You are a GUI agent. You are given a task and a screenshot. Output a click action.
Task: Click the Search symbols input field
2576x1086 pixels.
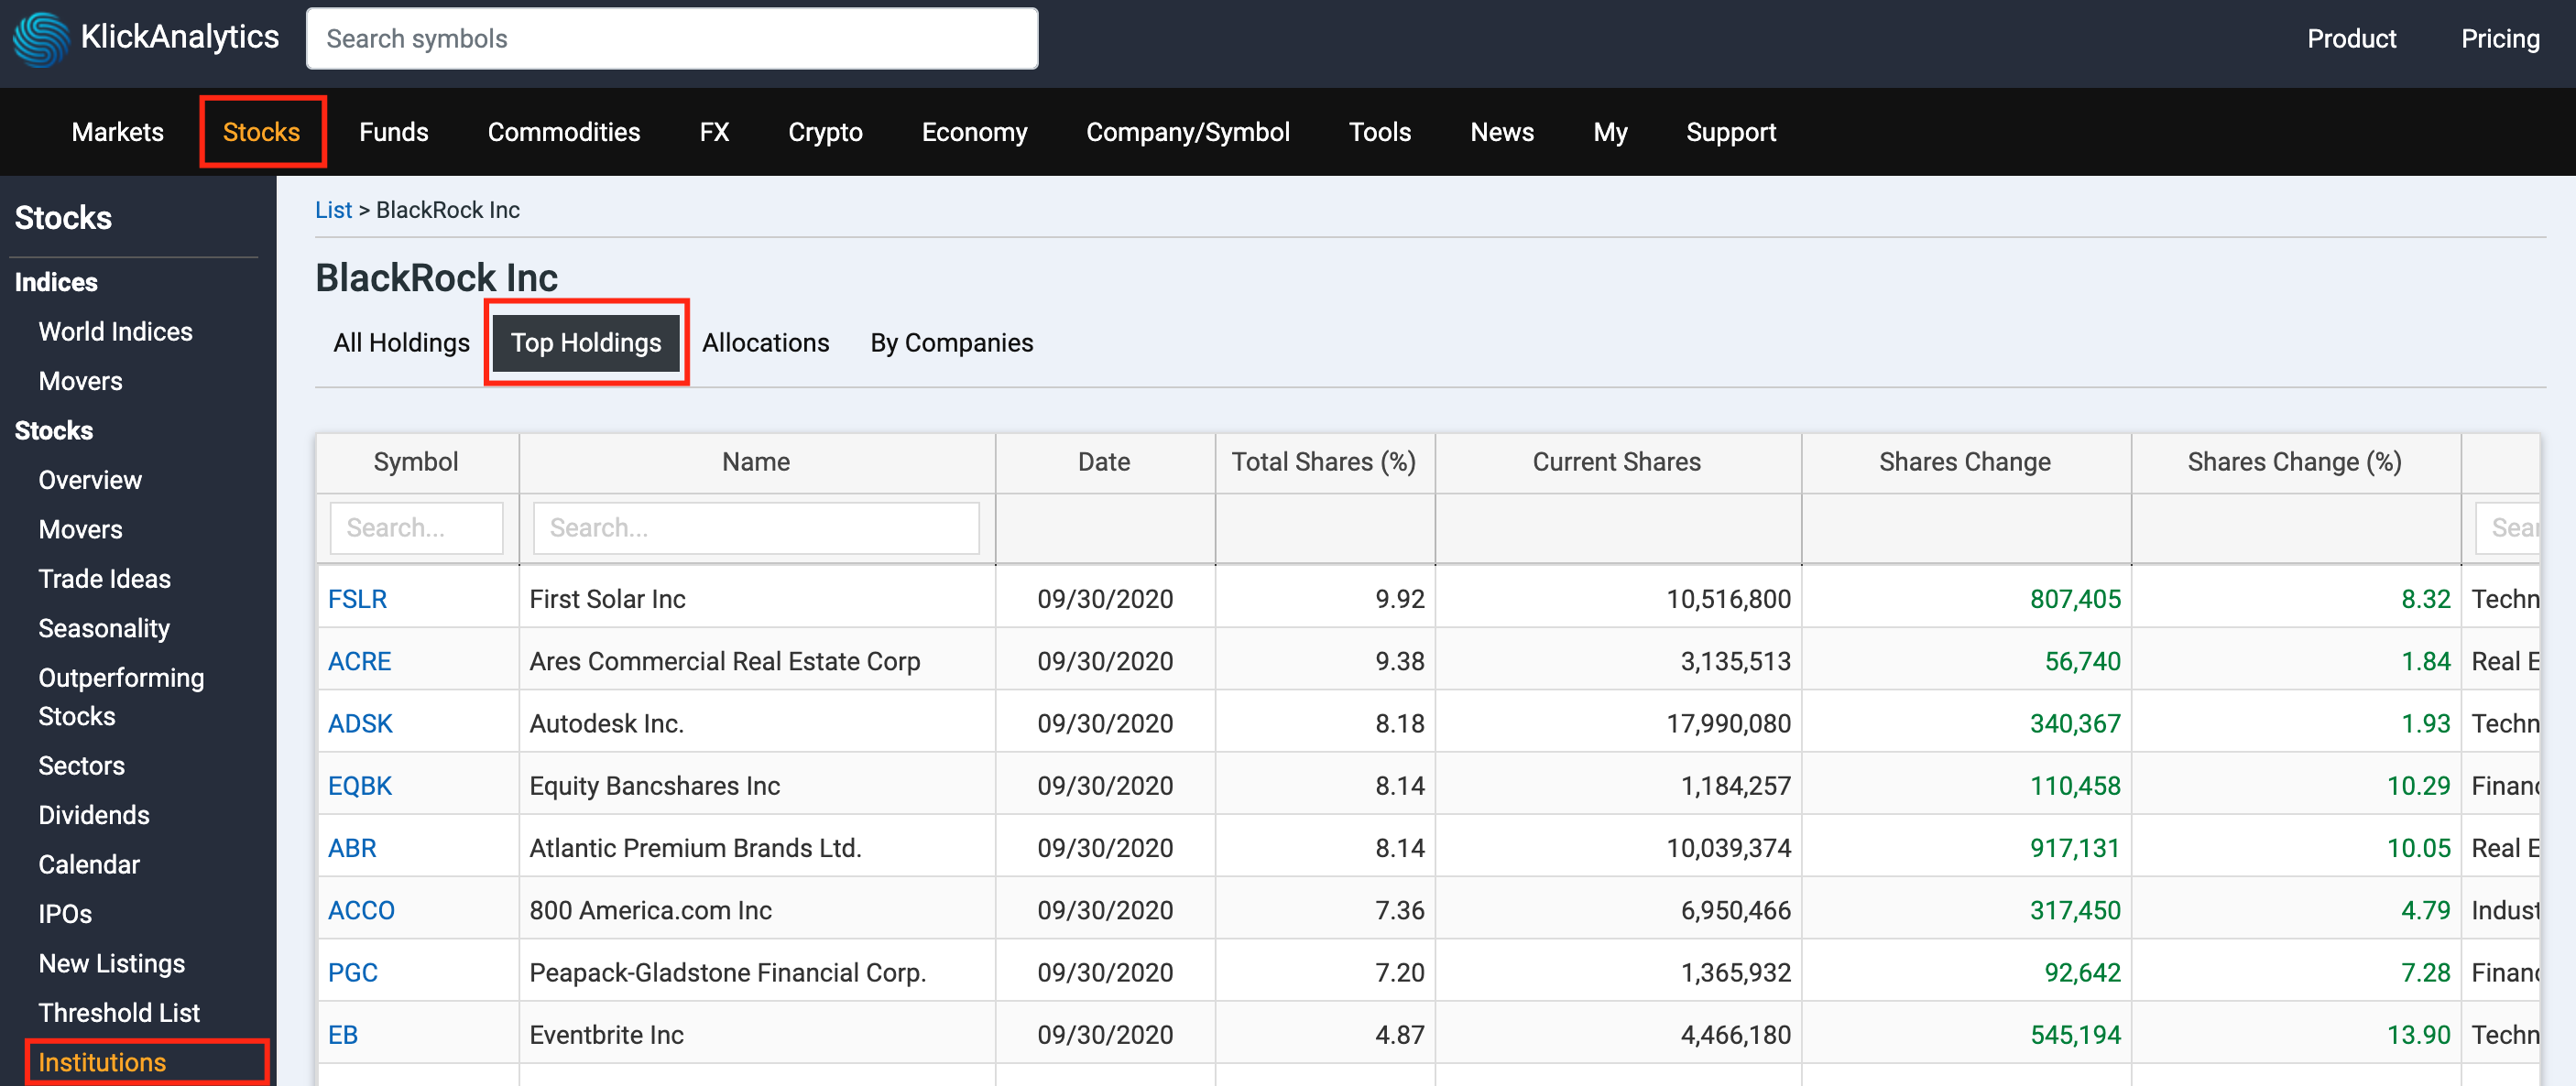point(672,39)
